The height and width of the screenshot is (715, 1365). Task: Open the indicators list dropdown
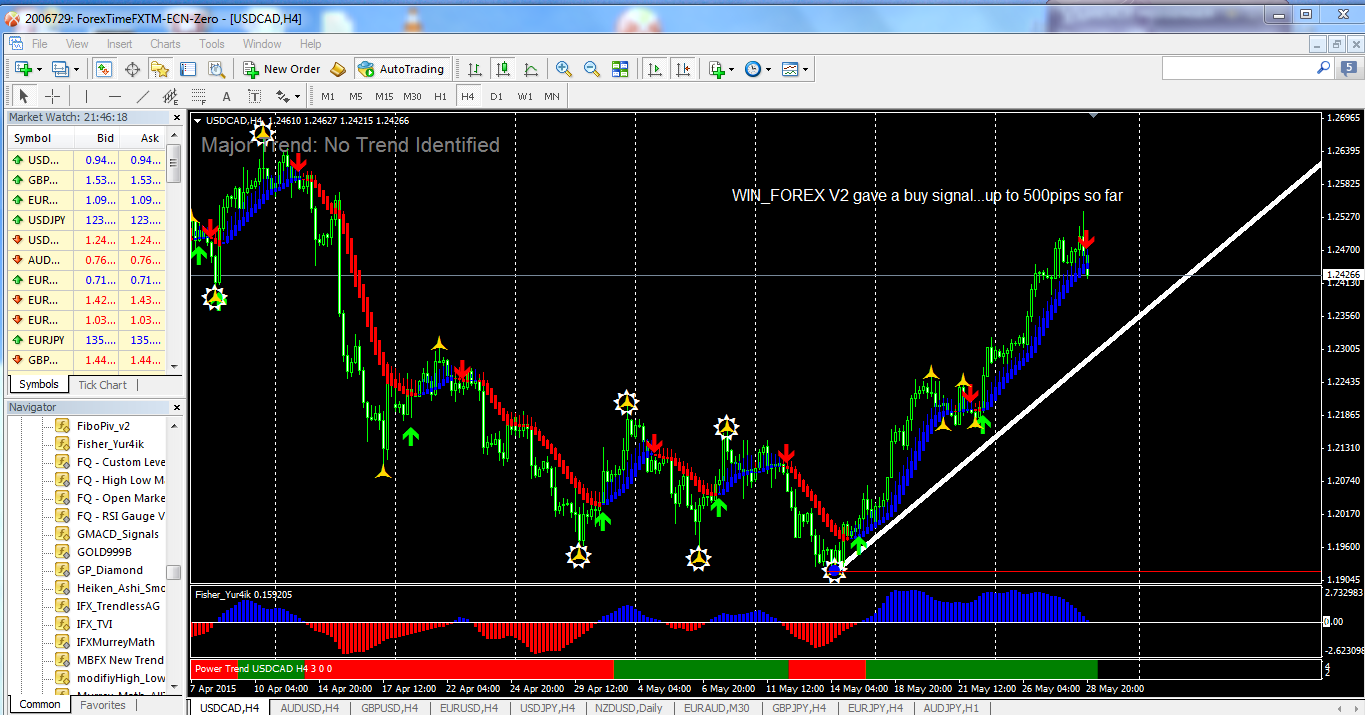click(x=721, y=69)
